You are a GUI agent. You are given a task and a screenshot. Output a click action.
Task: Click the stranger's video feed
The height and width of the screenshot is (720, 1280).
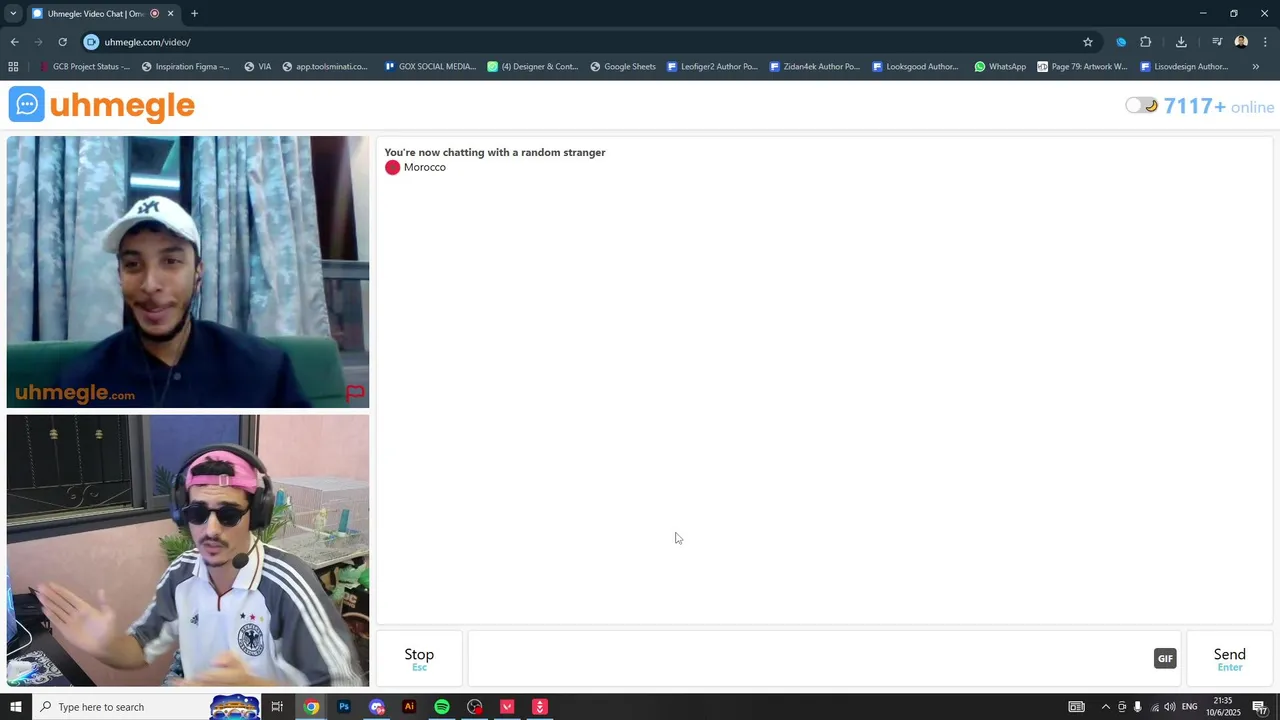188,272
